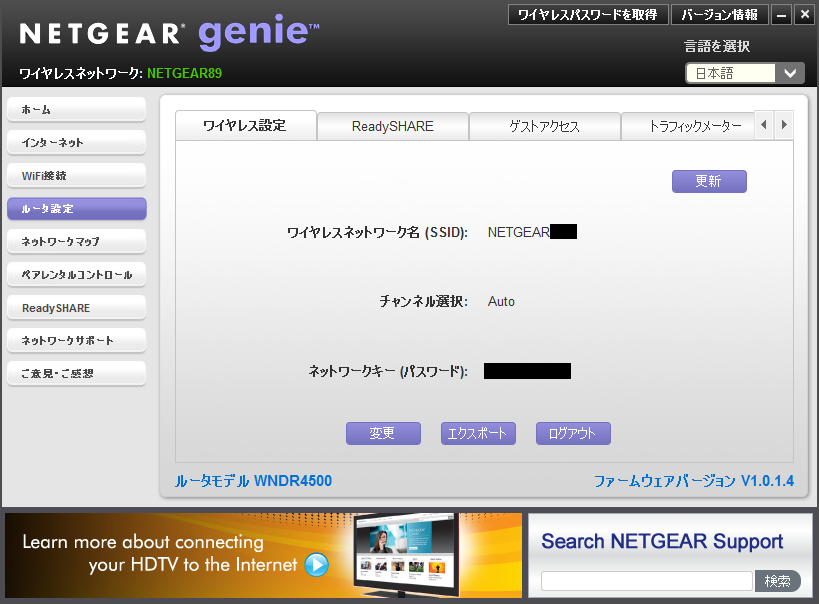Open ネットワークマップ from the sidebar

(76, 241)
